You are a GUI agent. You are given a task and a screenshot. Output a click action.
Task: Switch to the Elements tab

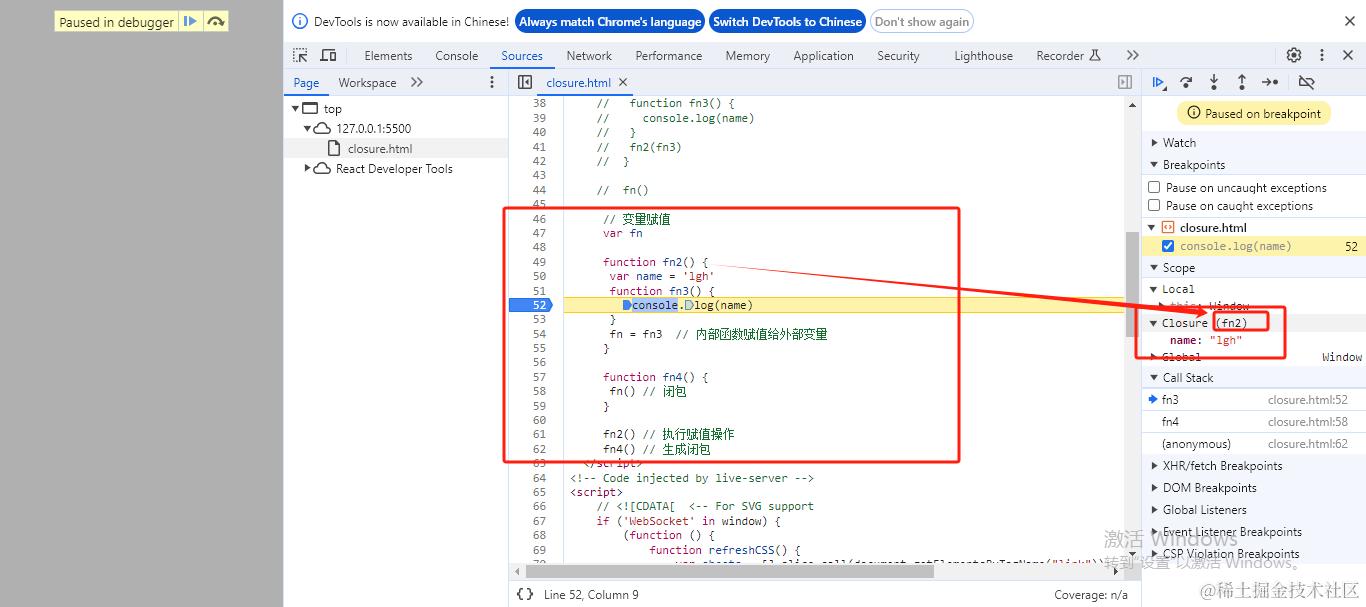point(388,56)
